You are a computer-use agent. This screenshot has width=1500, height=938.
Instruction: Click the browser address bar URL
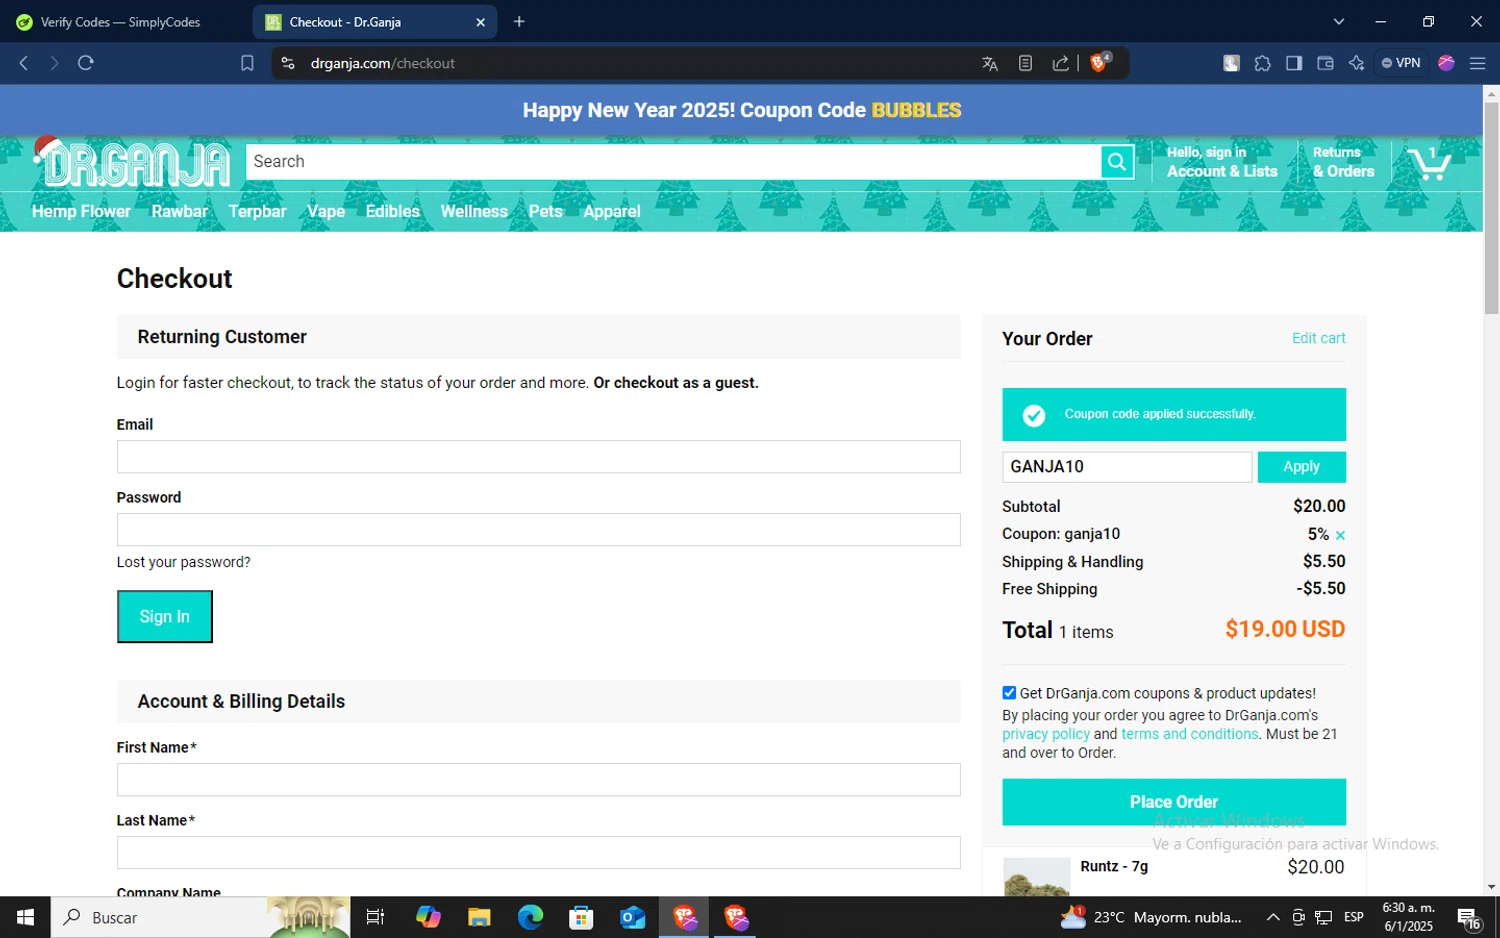[x=383, y=63]
